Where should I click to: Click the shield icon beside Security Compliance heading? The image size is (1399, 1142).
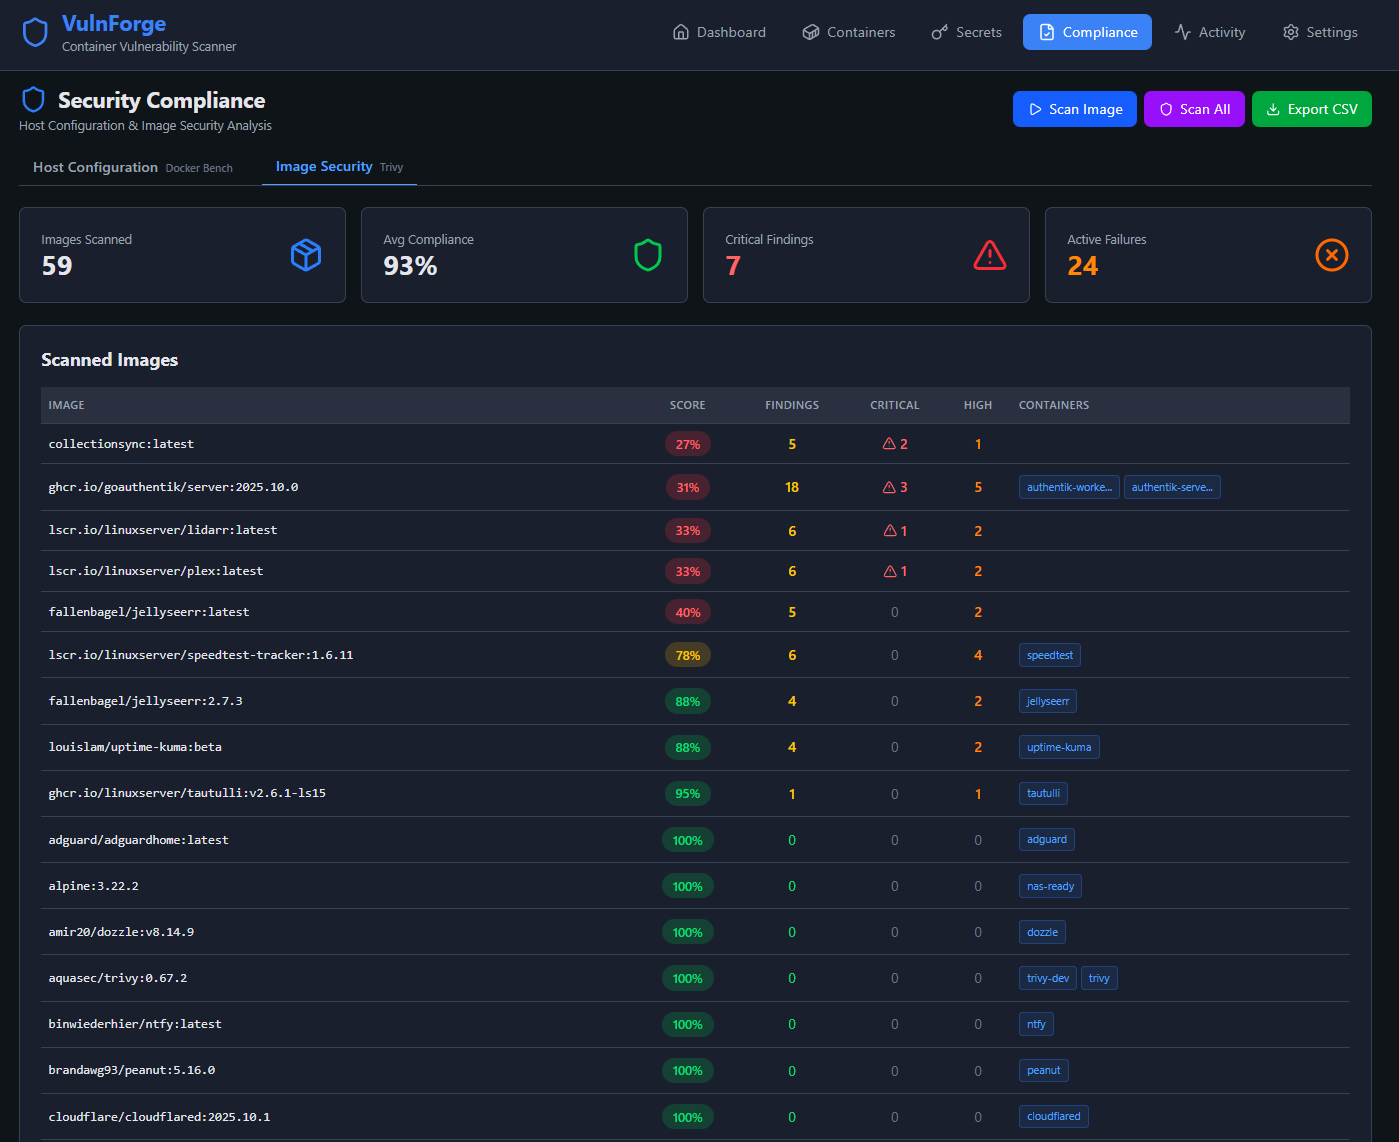(34, 100)
